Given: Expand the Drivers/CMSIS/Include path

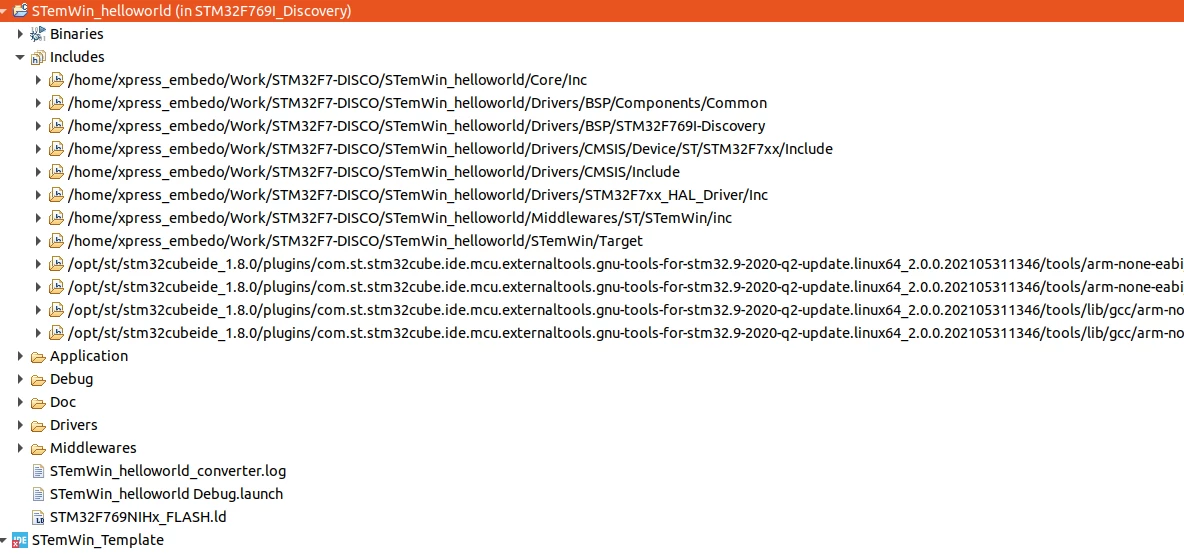Looking at the screenshot, I should click(x=39, y=172).
